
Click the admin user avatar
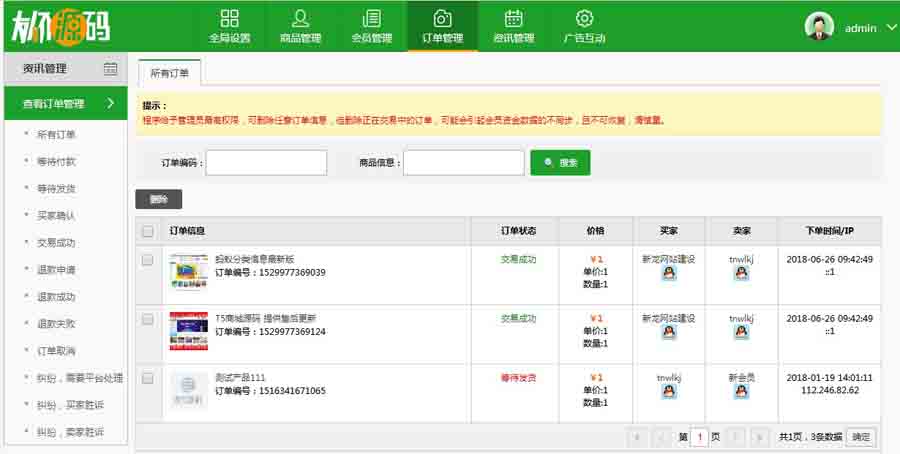pos(819,27)
